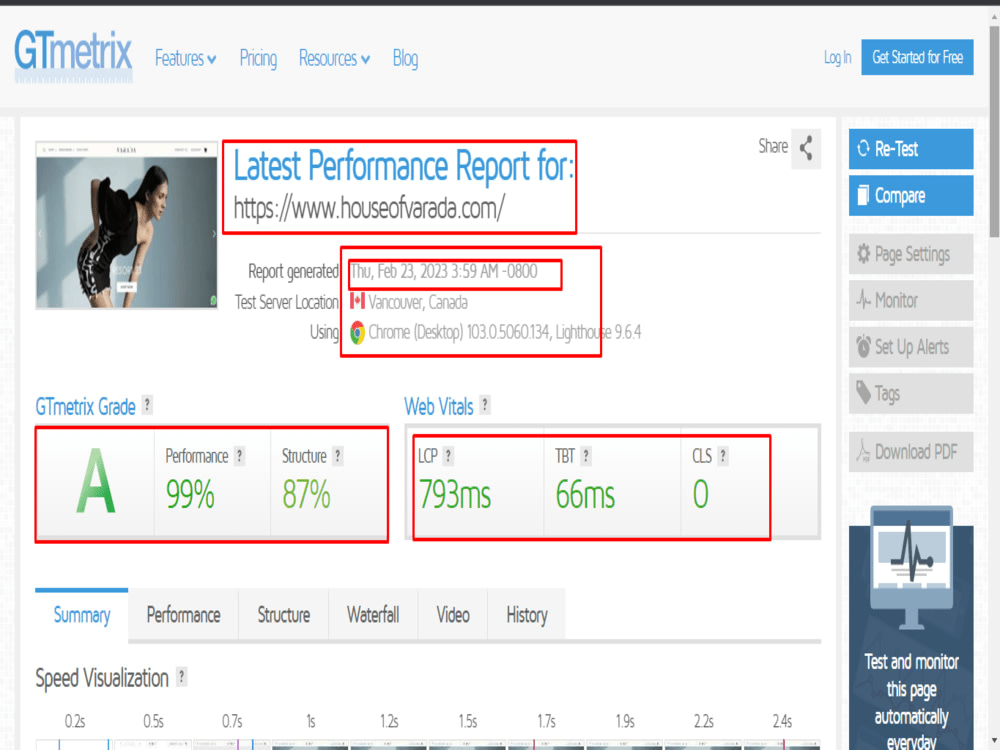The image size is (1000, 750).
Task: Click the report generated date text
Action: coord(444,272)
